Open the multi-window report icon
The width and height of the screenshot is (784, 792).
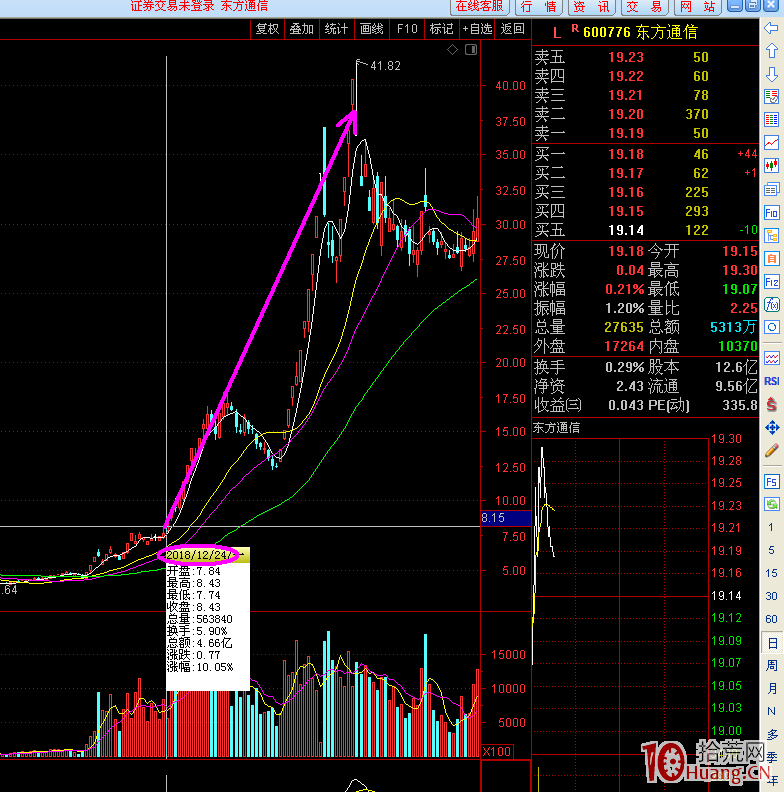[x=771, y=189]
